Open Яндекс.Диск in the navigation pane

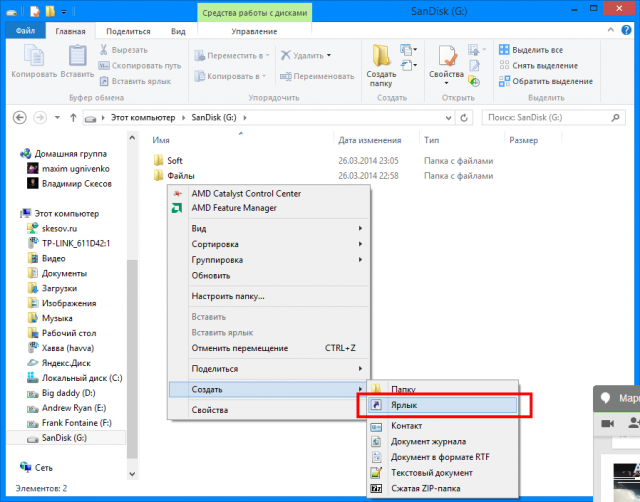tap(59, 363)
